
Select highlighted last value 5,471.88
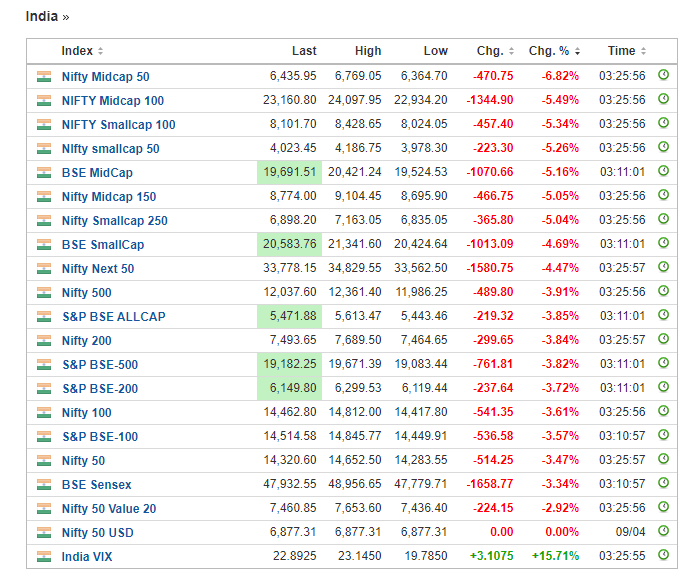pos(290,316)
